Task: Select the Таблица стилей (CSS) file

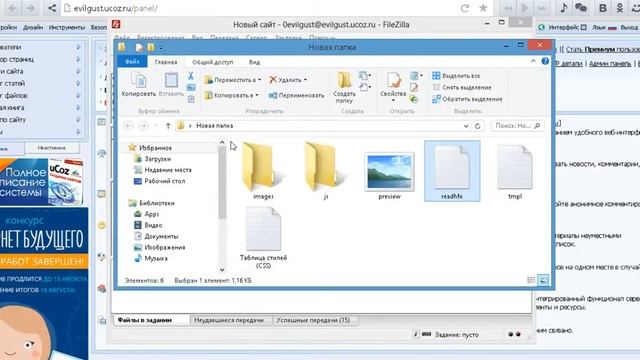Action: [x=263, y=237]
